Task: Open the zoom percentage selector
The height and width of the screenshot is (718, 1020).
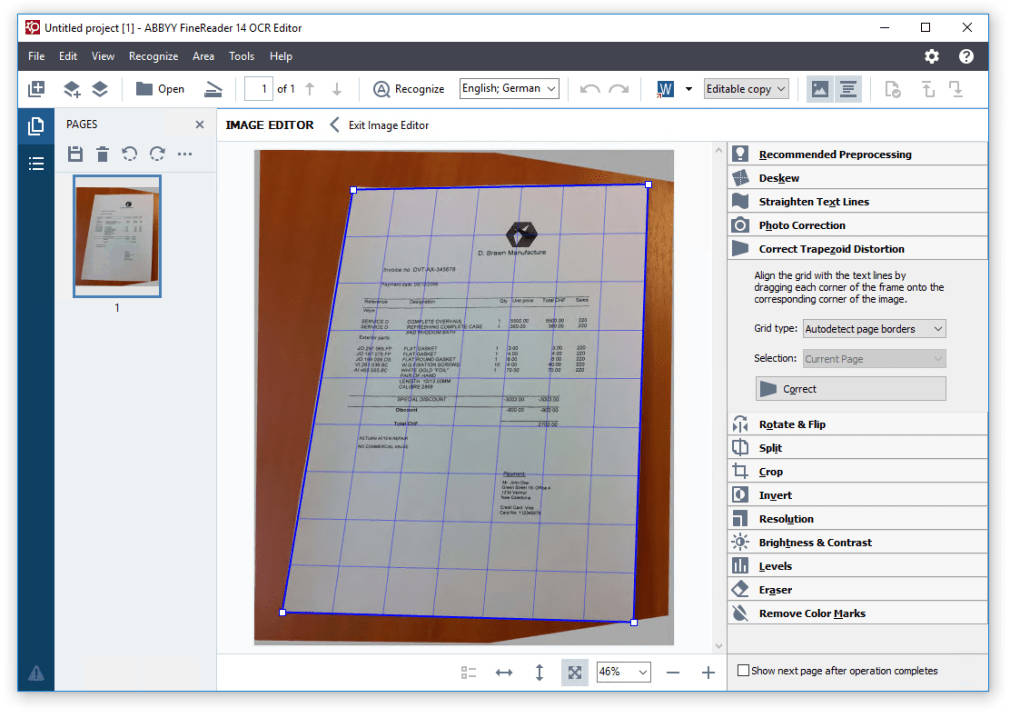Action: (x=622, y=671)
